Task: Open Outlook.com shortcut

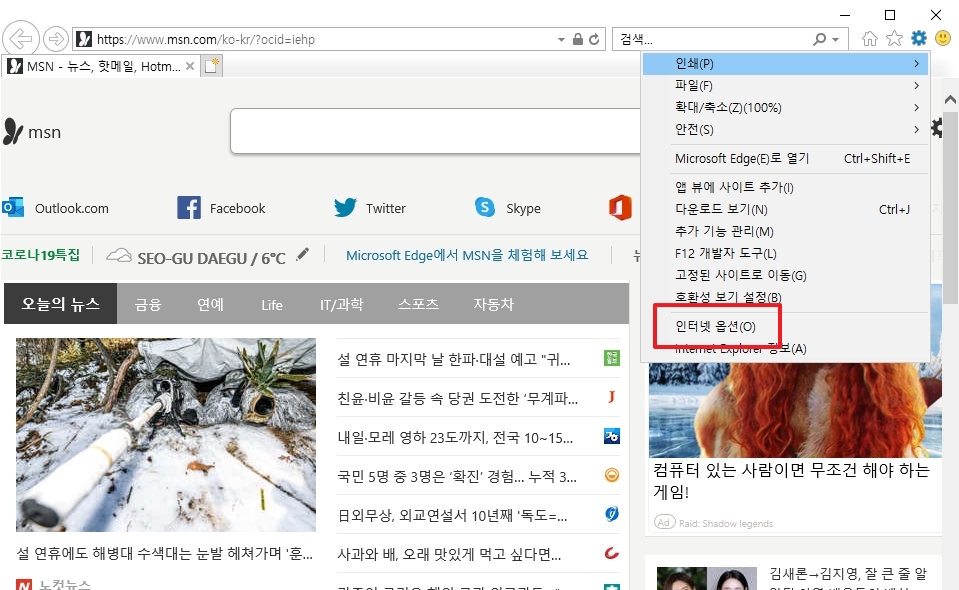Action: point(56,208)
